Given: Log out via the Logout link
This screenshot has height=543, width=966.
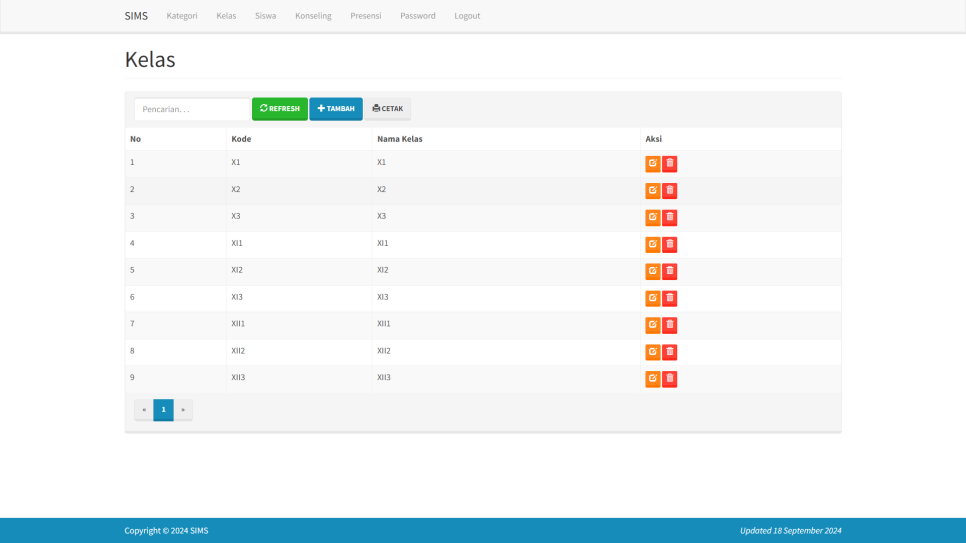Looking at the screenshot, I should 467,16.
